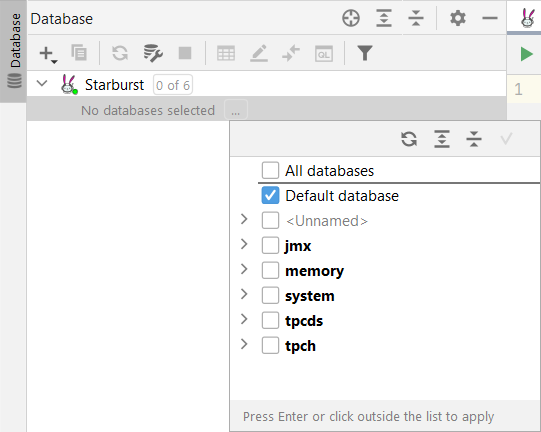Click line number 1 in editor gutter
The image size is (541, 432).
tap(518, 90)
